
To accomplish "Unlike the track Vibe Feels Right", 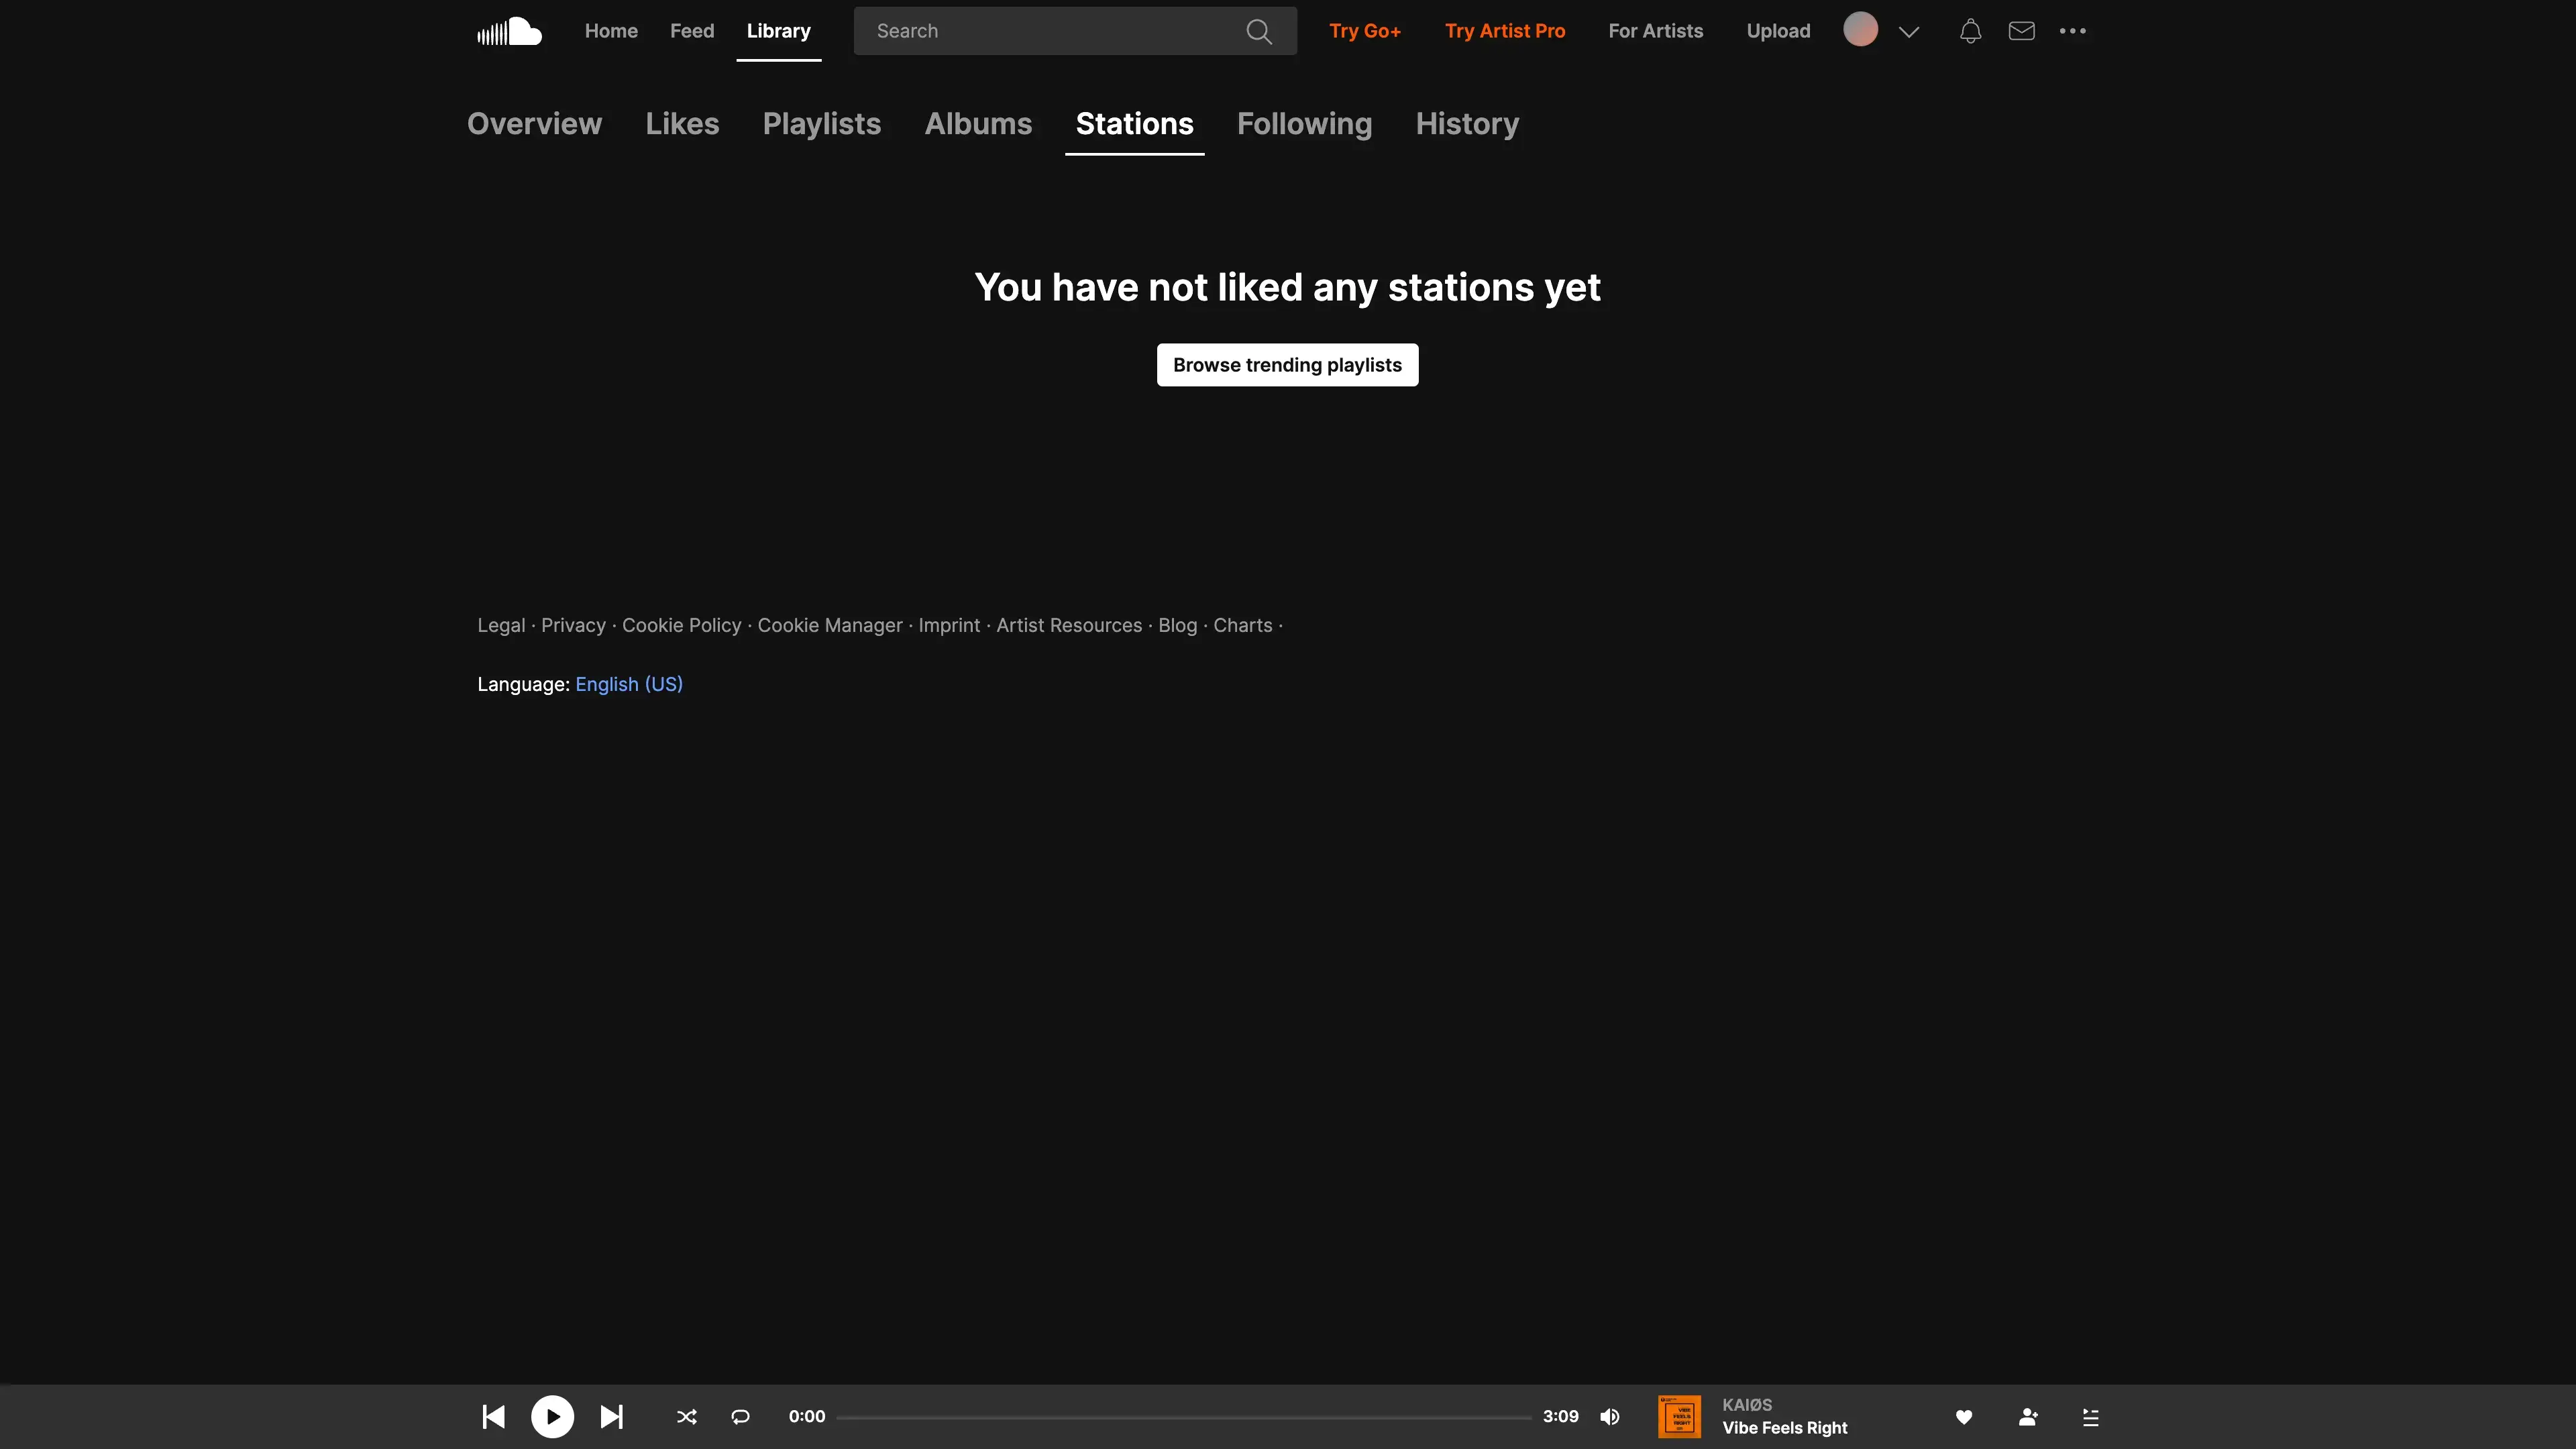I will [1963, 1416].
